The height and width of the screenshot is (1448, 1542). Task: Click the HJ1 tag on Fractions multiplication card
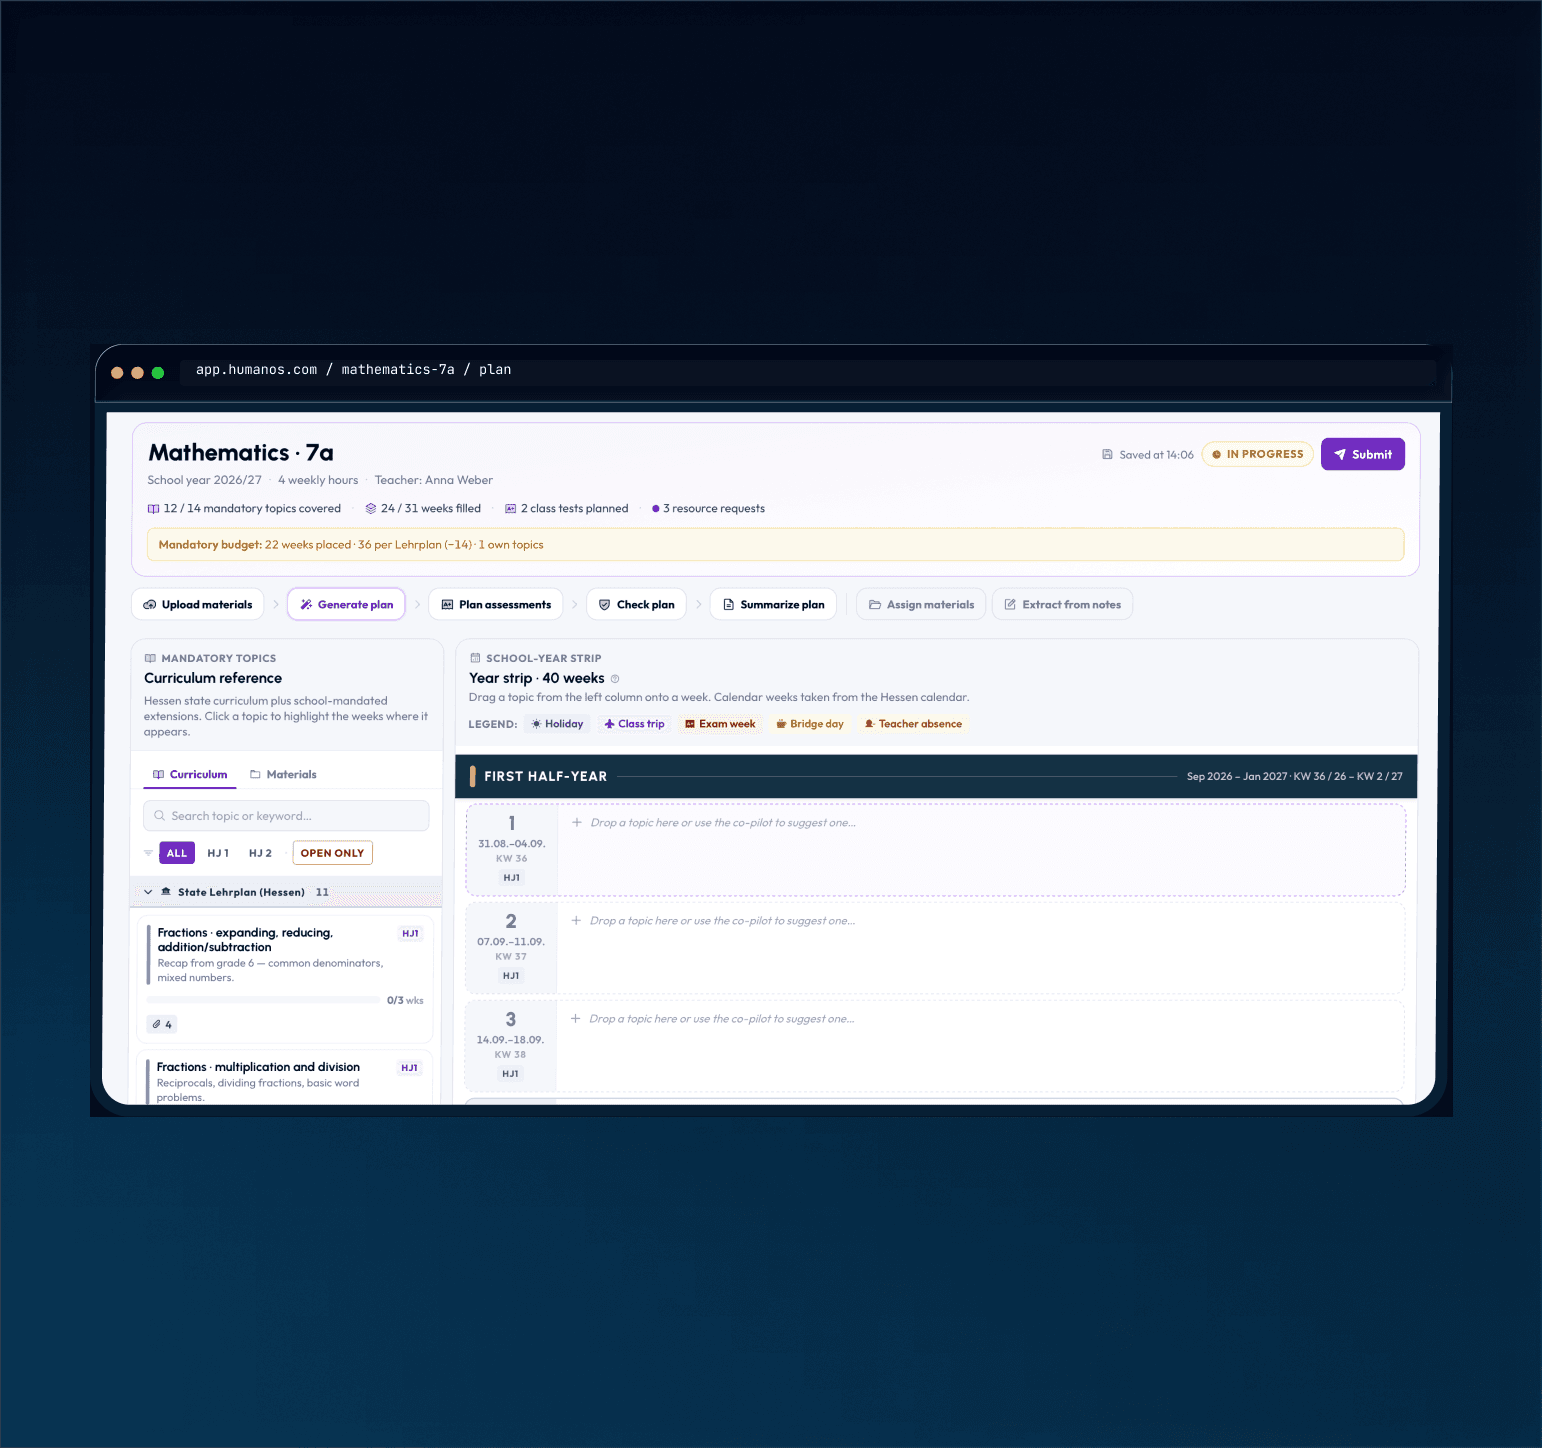pos(409,1068)
